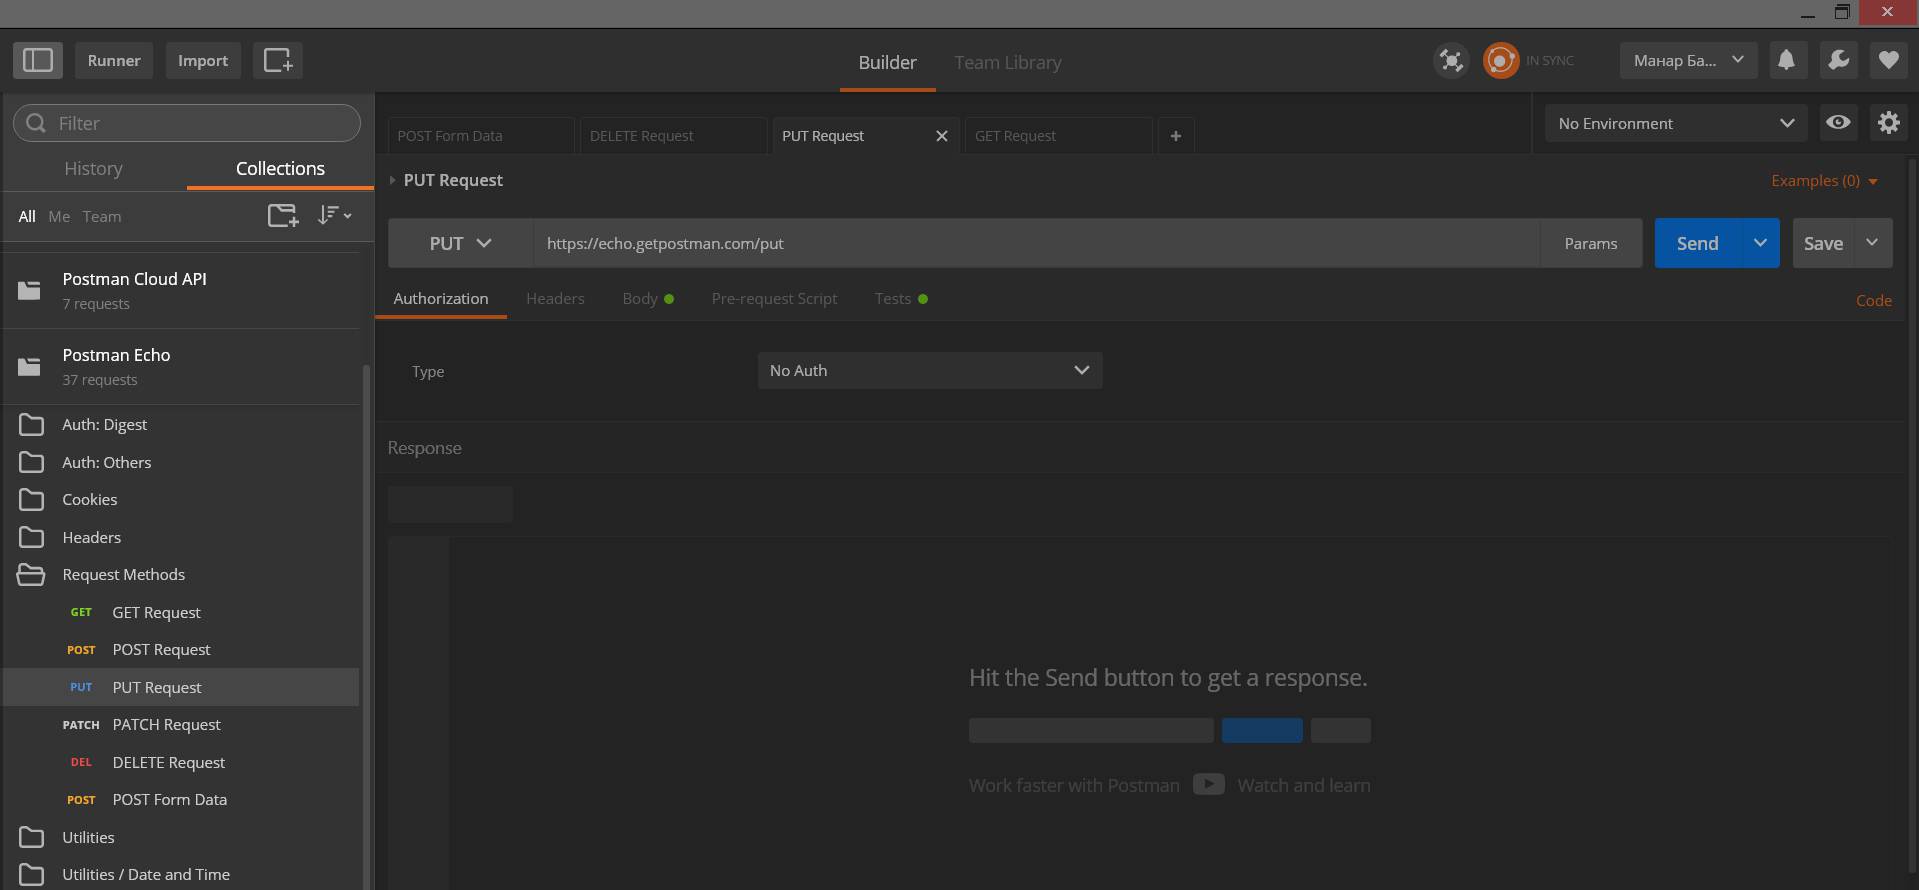
Task: Open the user account dropdown
Action: point(1689,60)
